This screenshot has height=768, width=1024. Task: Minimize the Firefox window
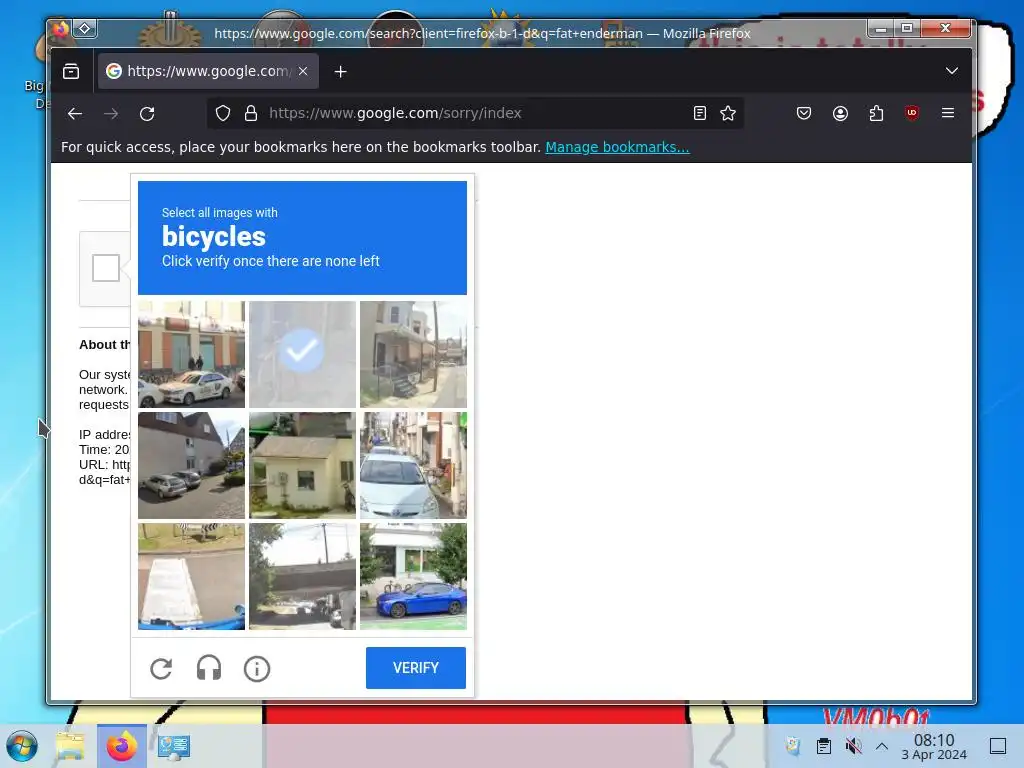[x=881, y=28]
